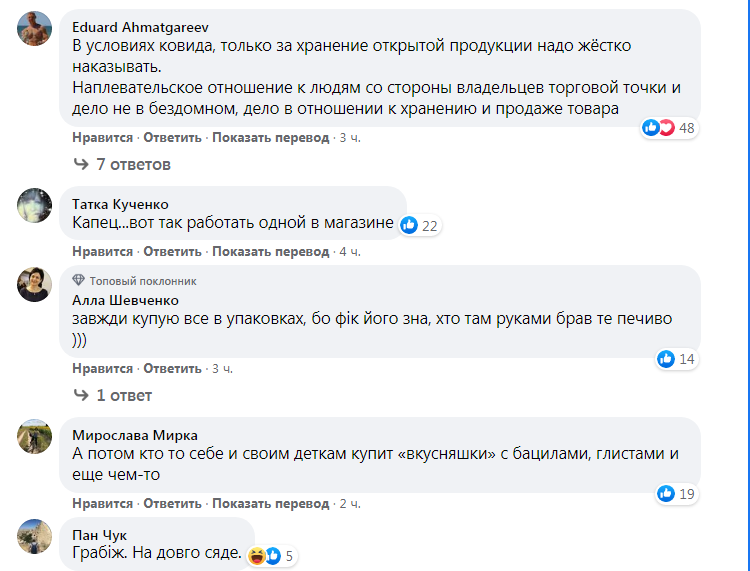Like Мирослава Мирка's comment via Нравится
Viewport: 750px width, 571px height.
point(102,503)
